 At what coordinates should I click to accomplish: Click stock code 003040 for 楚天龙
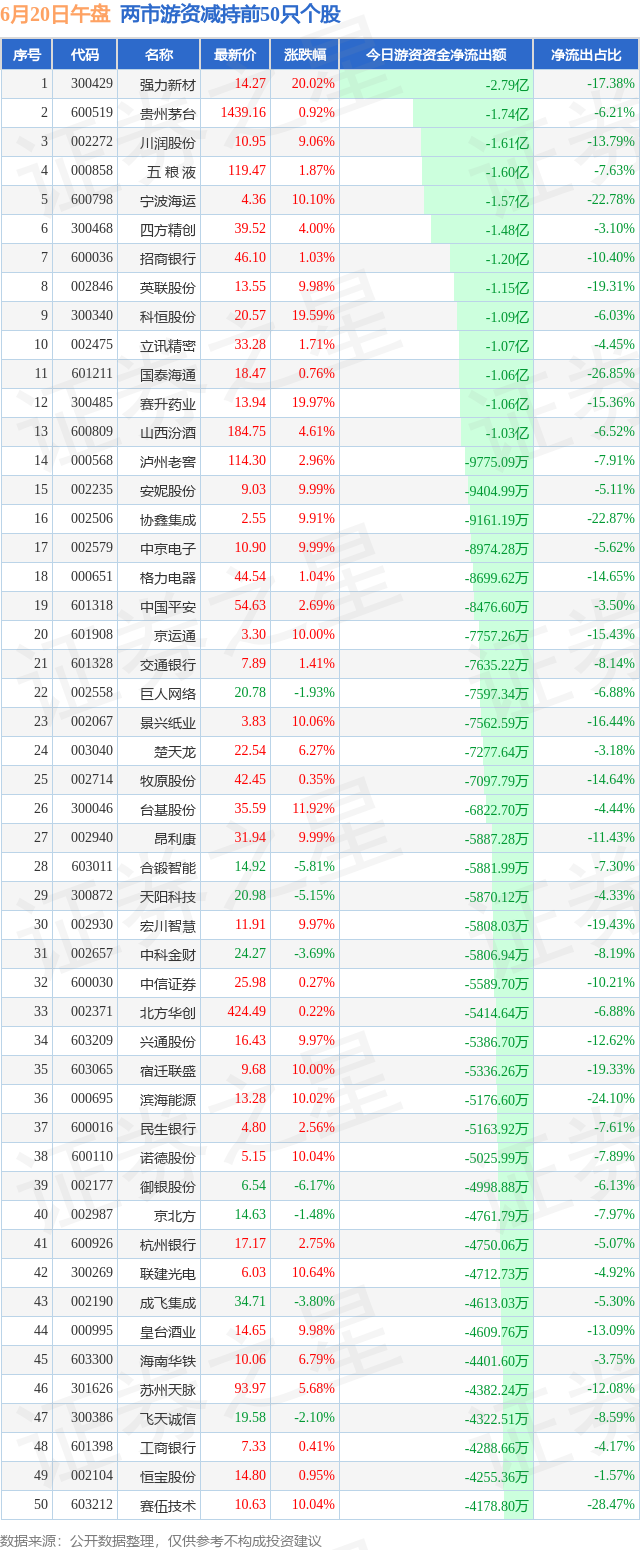coord(92,751)
